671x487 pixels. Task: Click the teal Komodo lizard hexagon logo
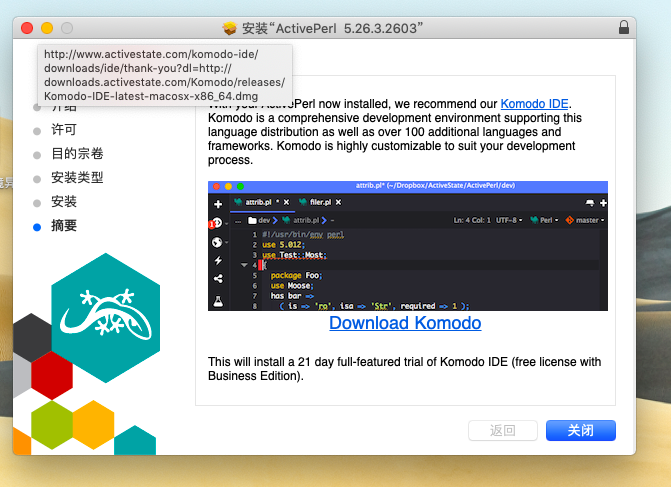click(x=106, y=318)
